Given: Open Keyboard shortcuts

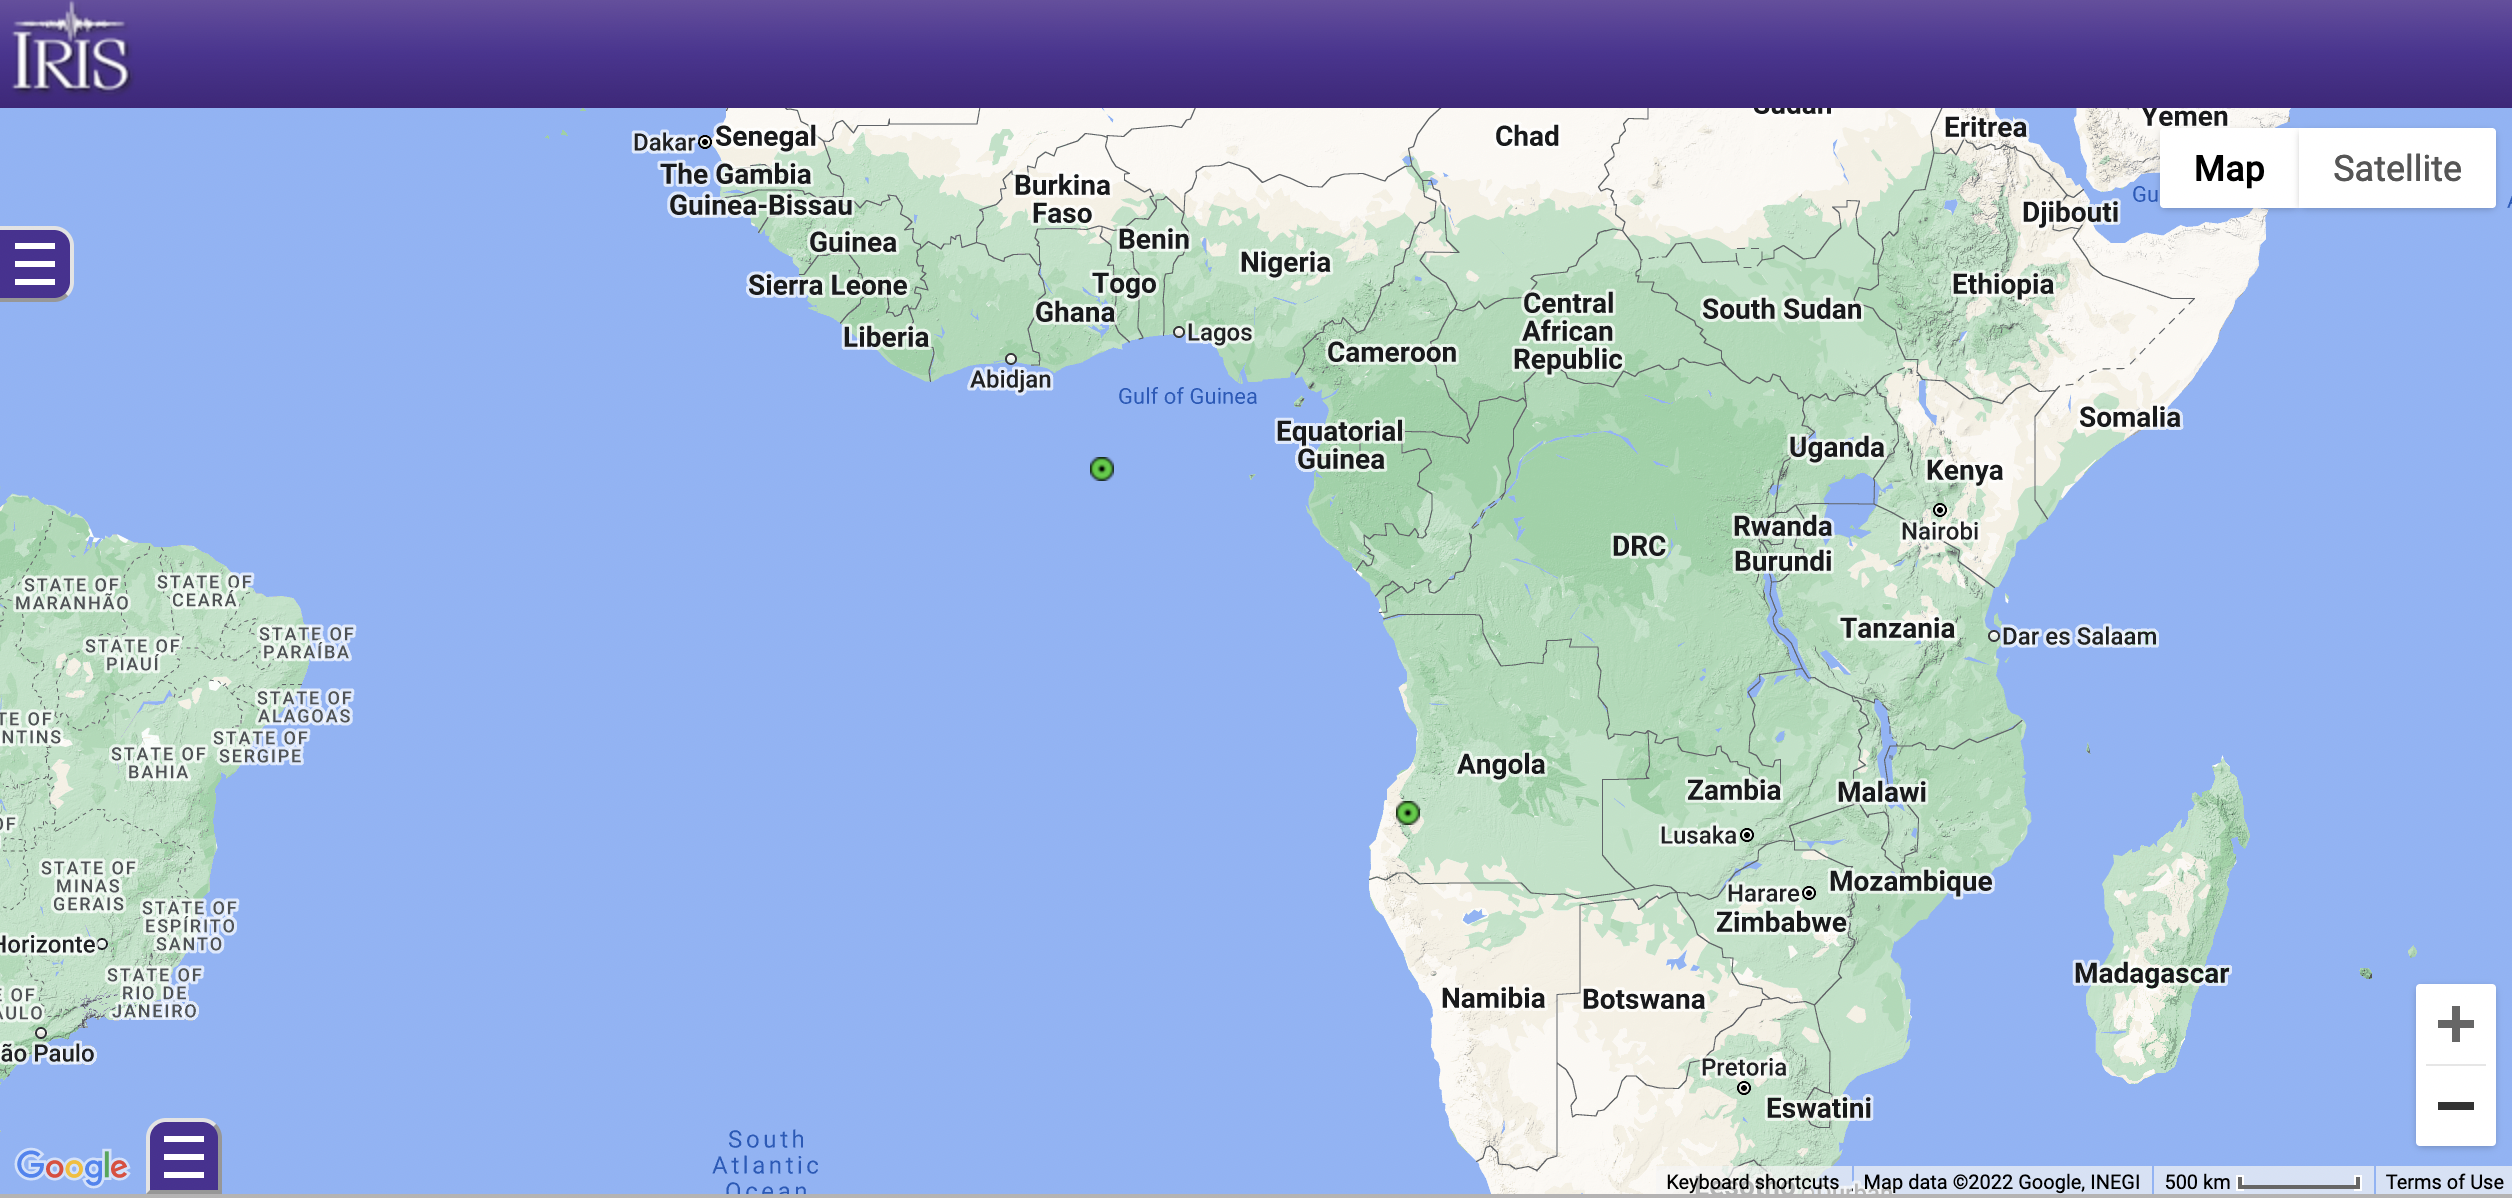Looking at the screenshot, I should [1752, 1182].
